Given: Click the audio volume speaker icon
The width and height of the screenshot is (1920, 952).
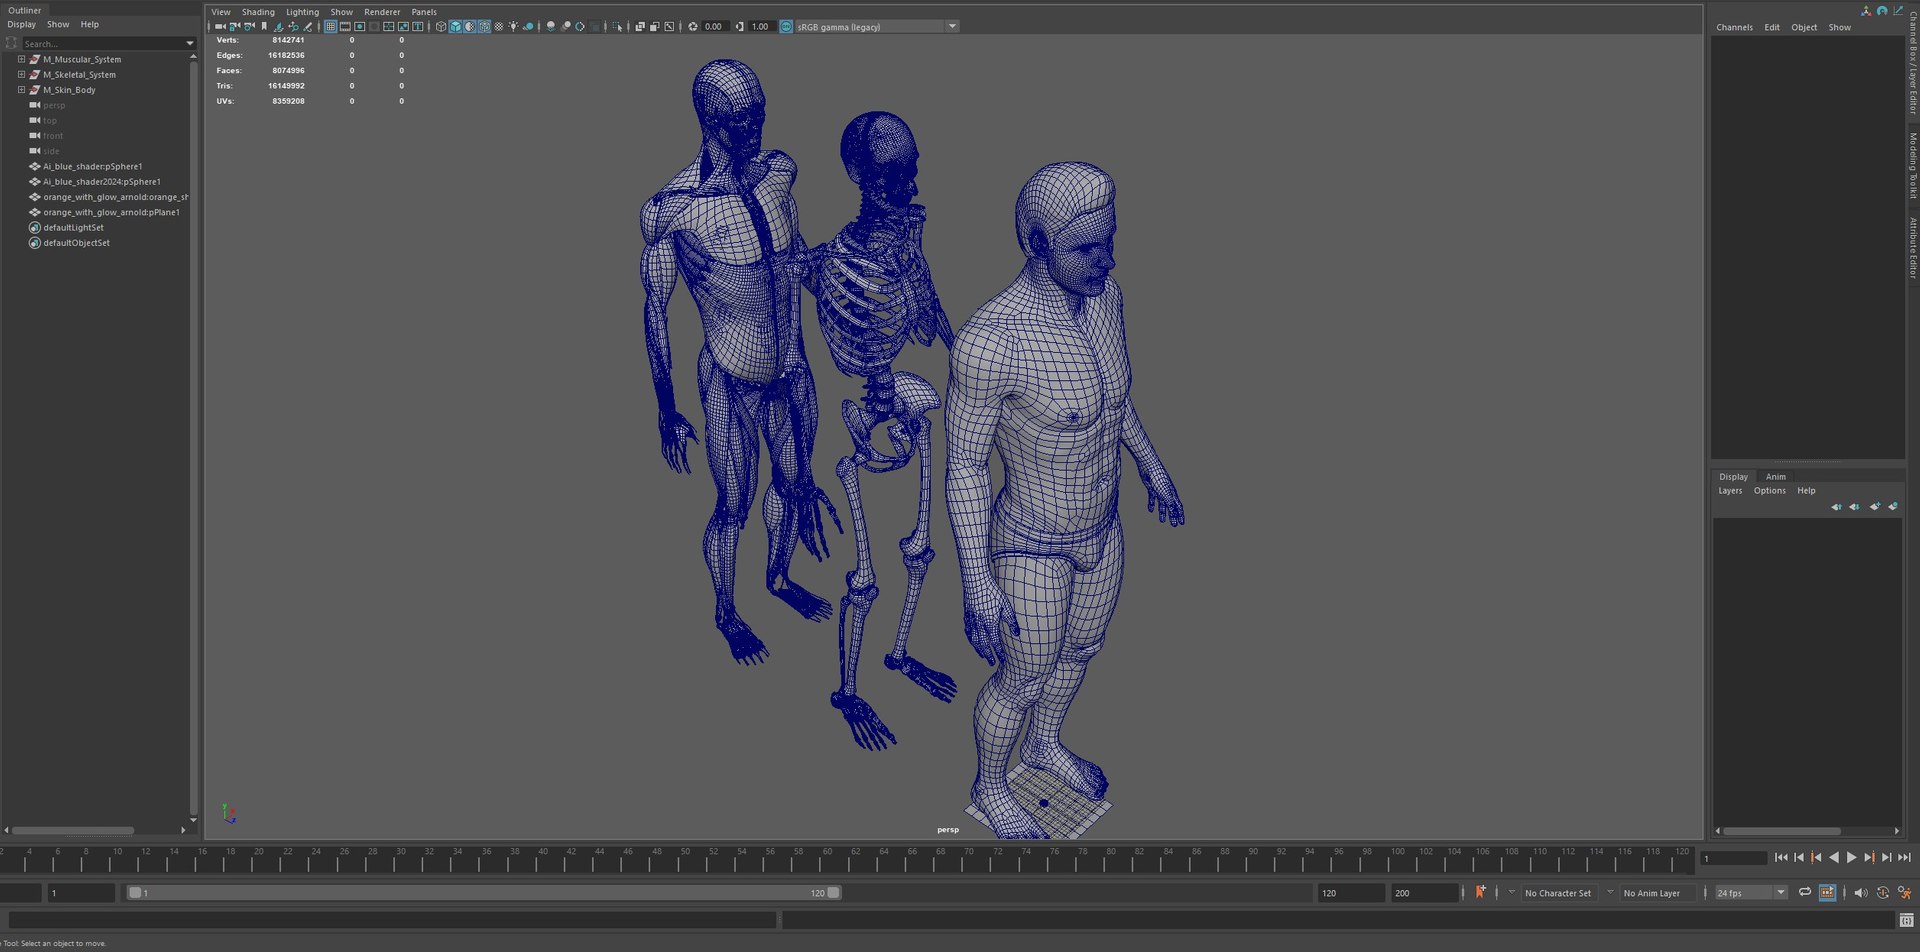Looking at the screenshot, I should [x=1861, y=892].
